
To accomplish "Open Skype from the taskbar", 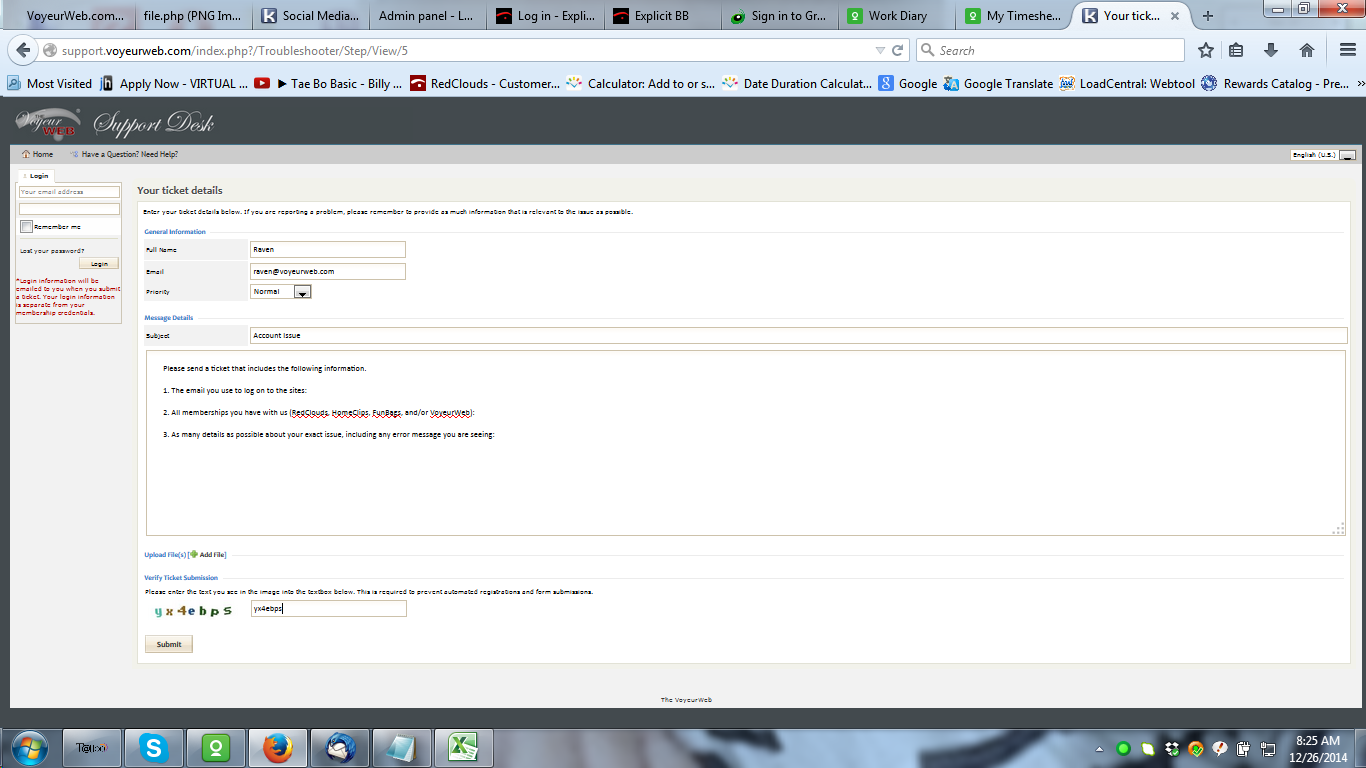I will pyautogui.click(x=153, y=747).
